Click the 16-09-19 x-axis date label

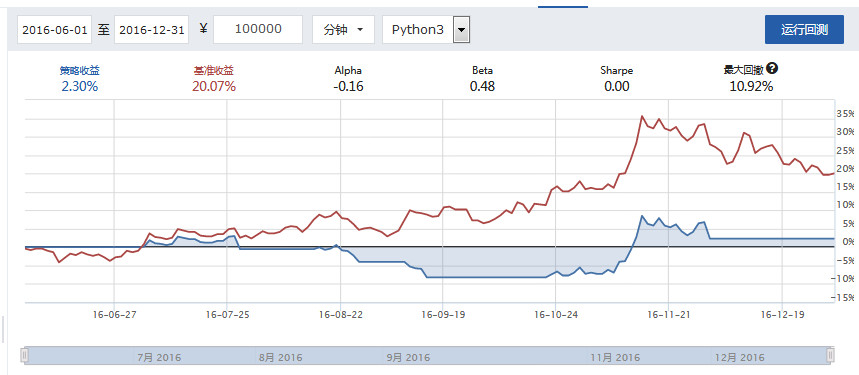(443, 315)
